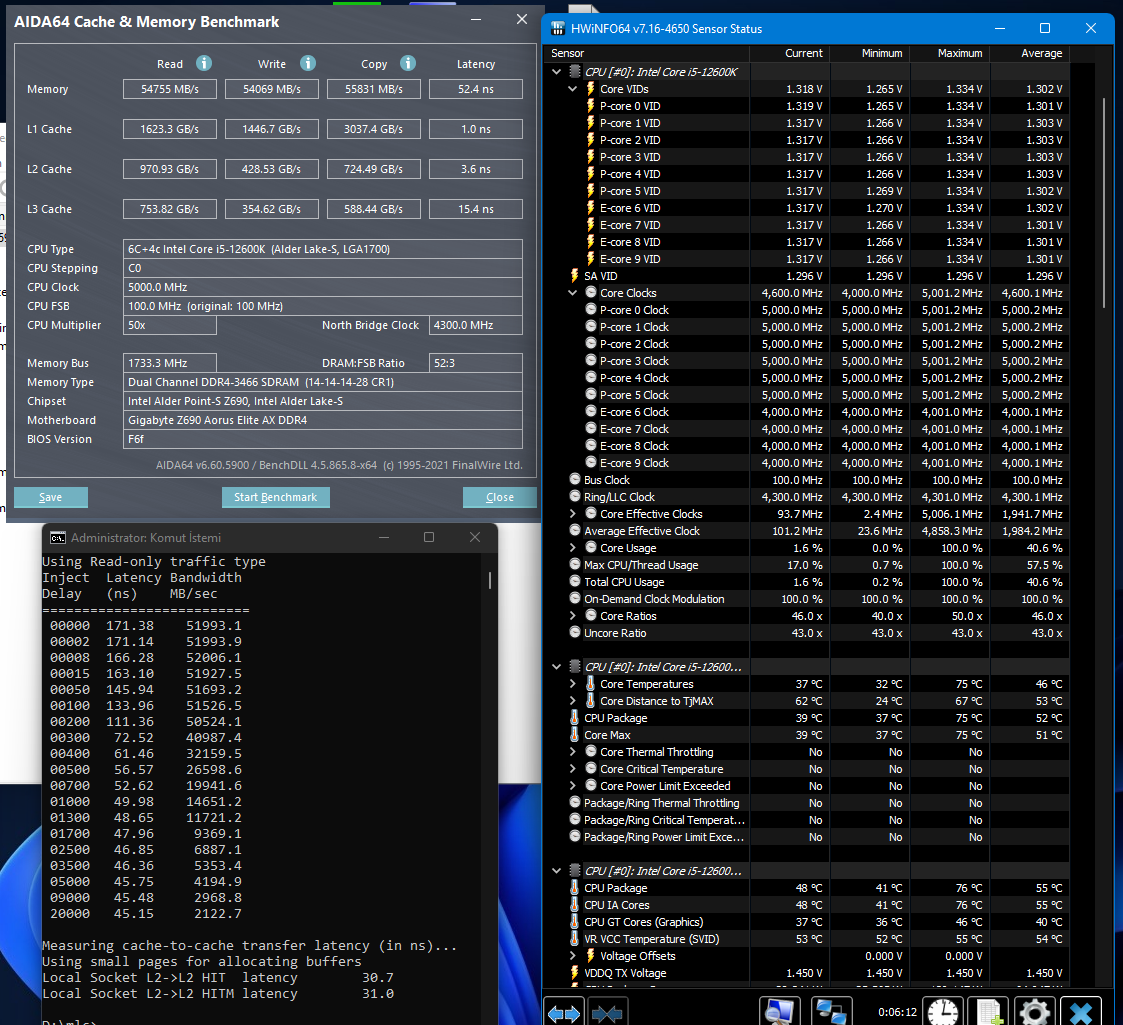The image size is (1123, 1025).
Task: Click the CPU IA Cores thermometer icon
Action: tap(574, 905)
